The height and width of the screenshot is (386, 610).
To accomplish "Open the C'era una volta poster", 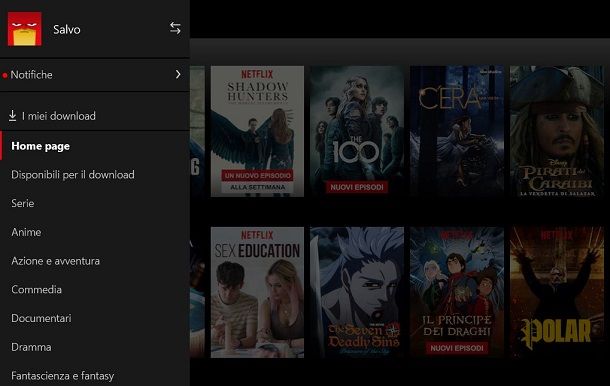I will (x=457, y=131).
